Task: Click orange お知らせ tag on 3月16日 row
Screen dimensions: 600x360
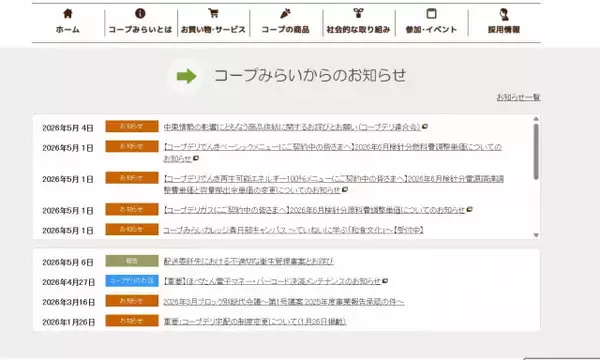Action: (132, 301)
